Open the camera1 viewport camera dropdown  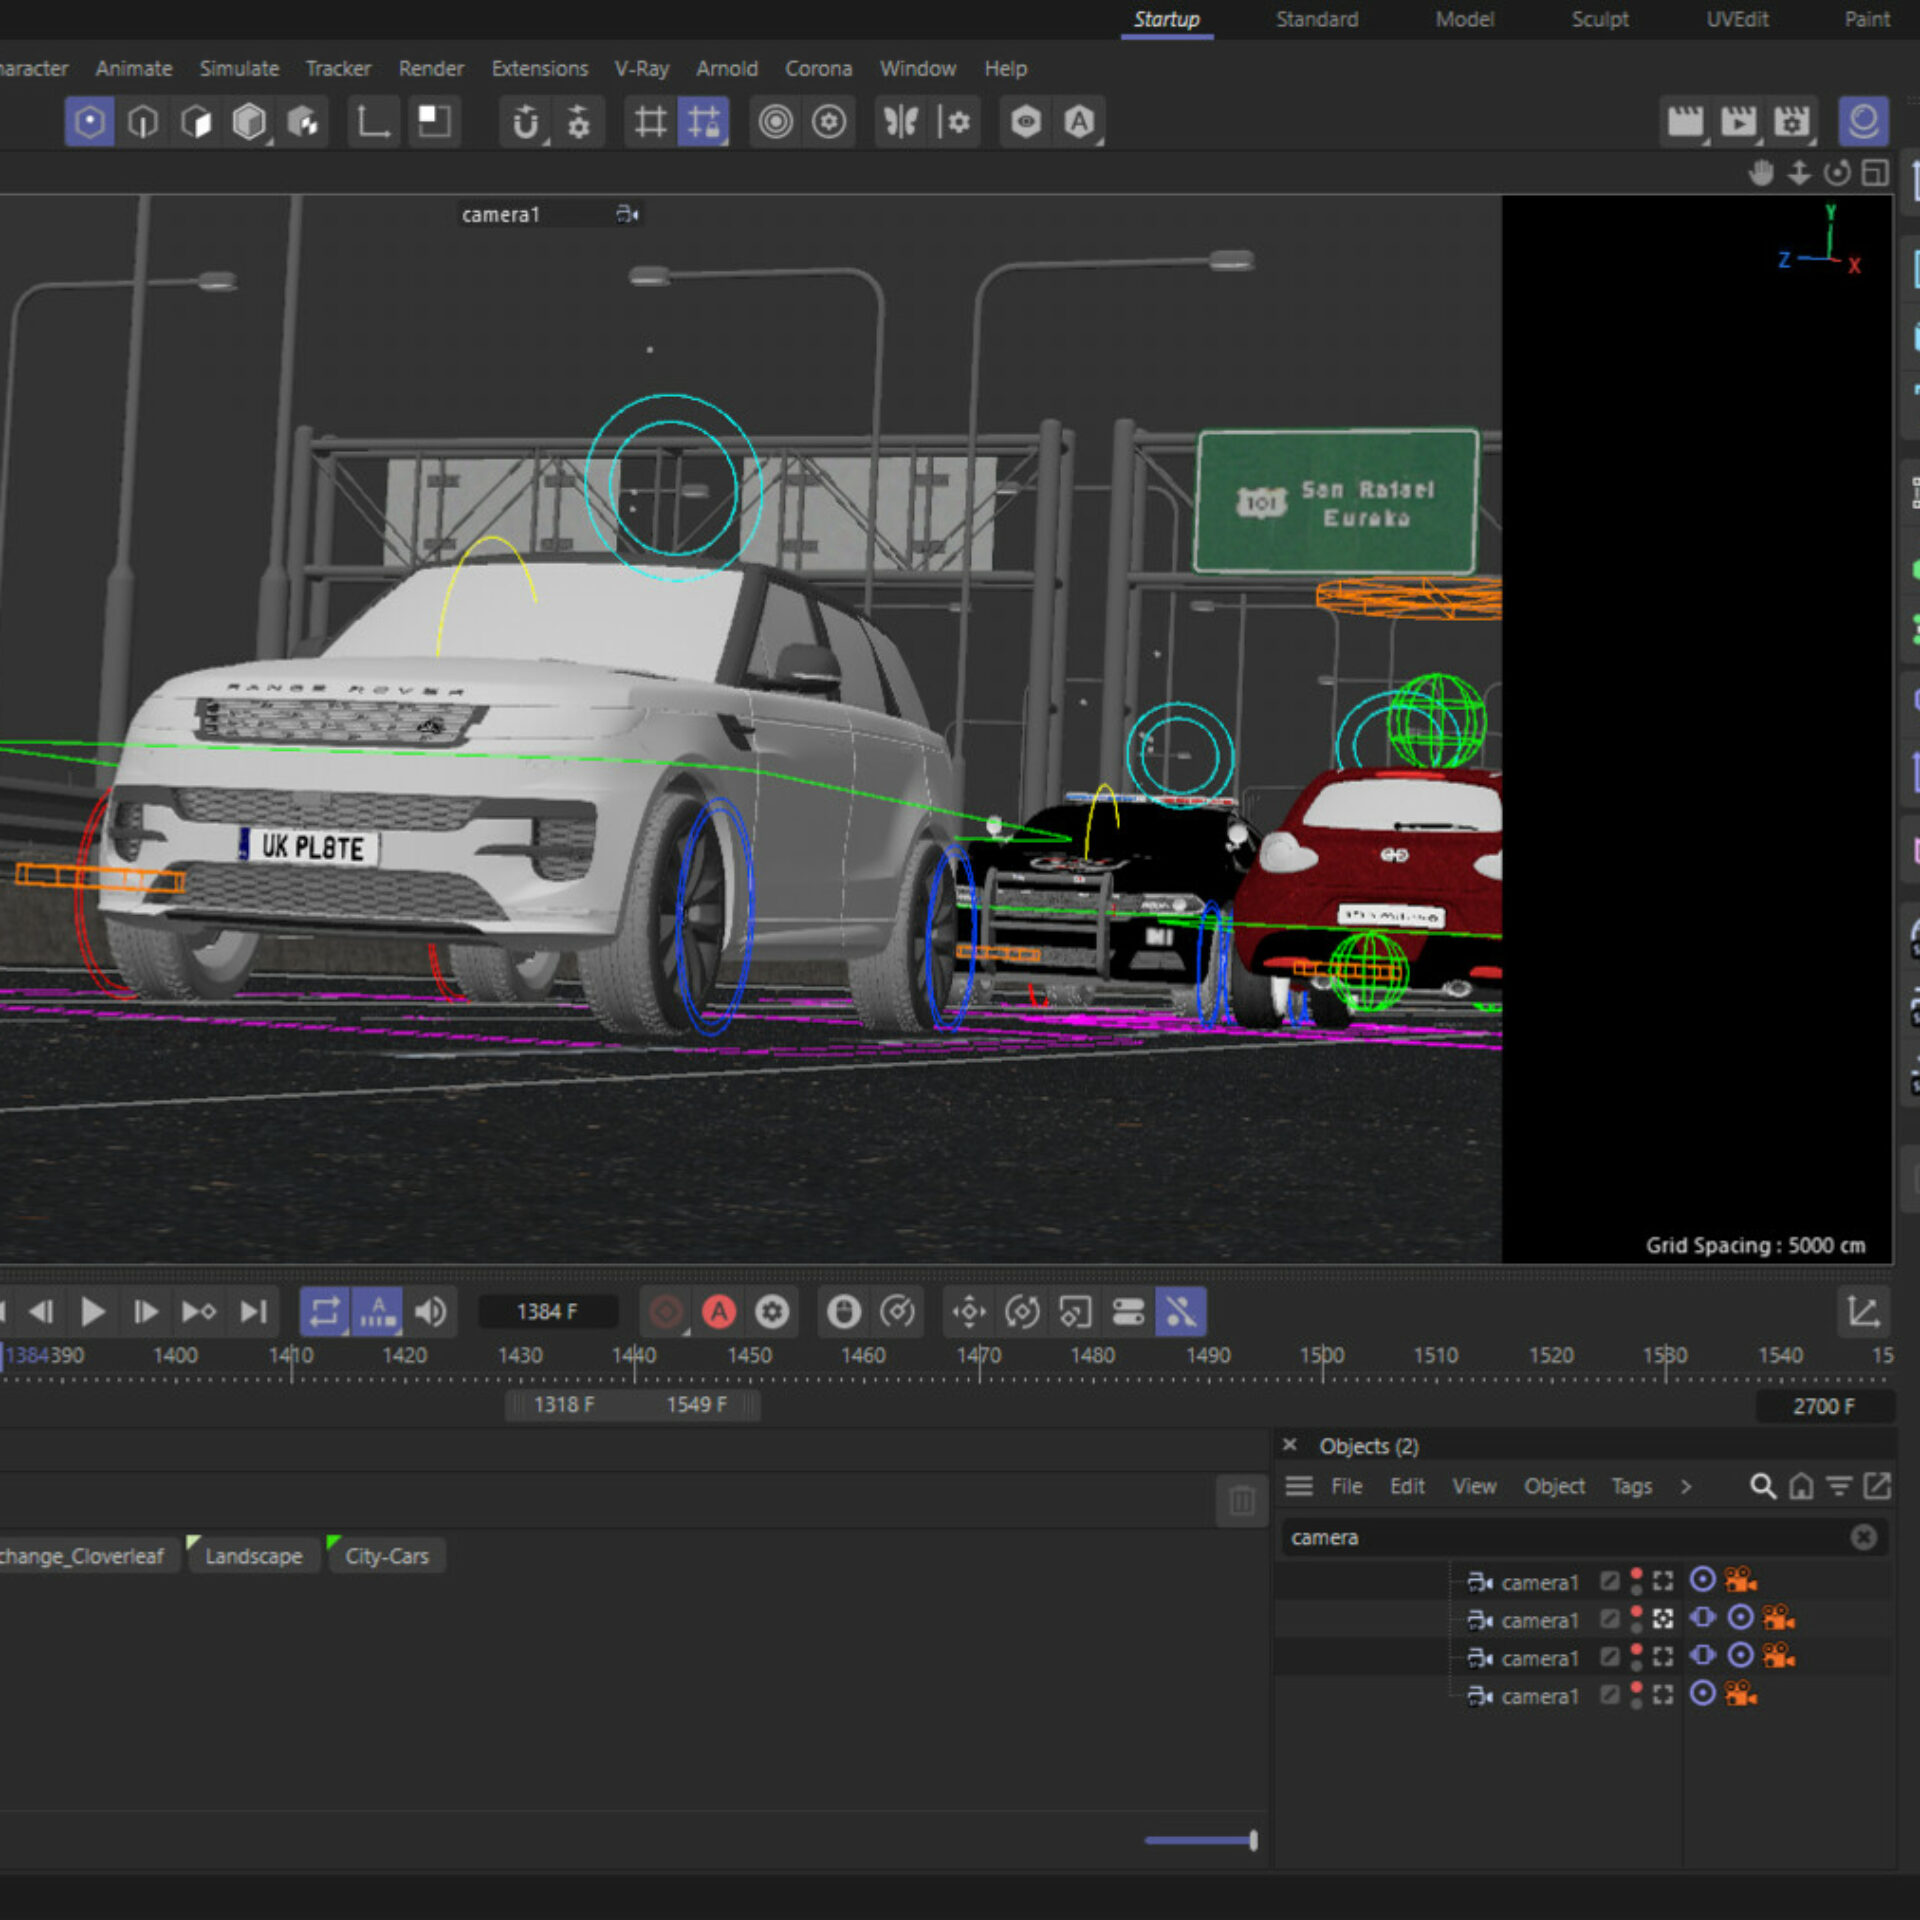pos(628,214)
